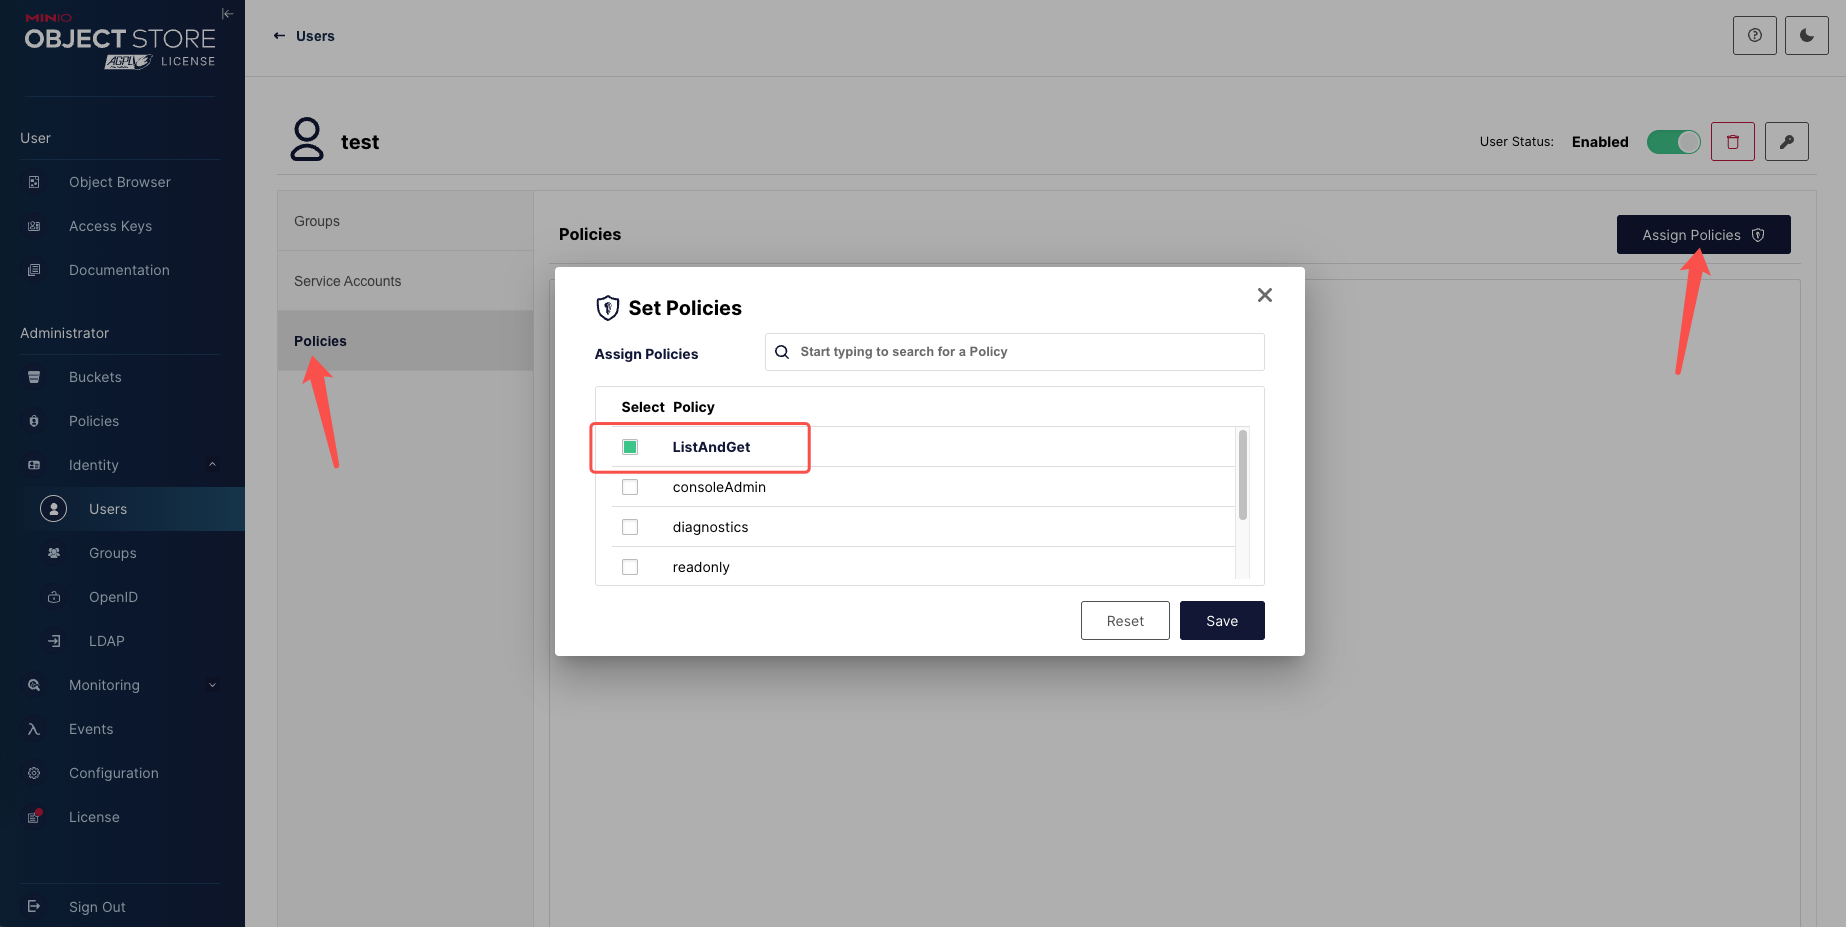1846x927 pixels.
Task: Open Buckets from the sidebar
Action: pos(95,377)
